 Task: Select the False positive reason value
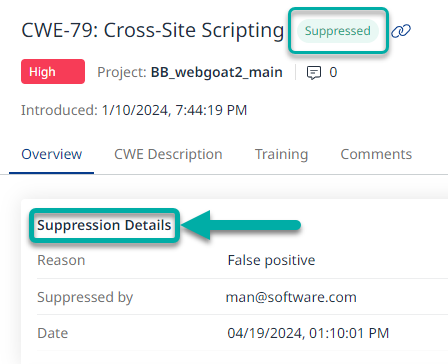tap(271, 260)
